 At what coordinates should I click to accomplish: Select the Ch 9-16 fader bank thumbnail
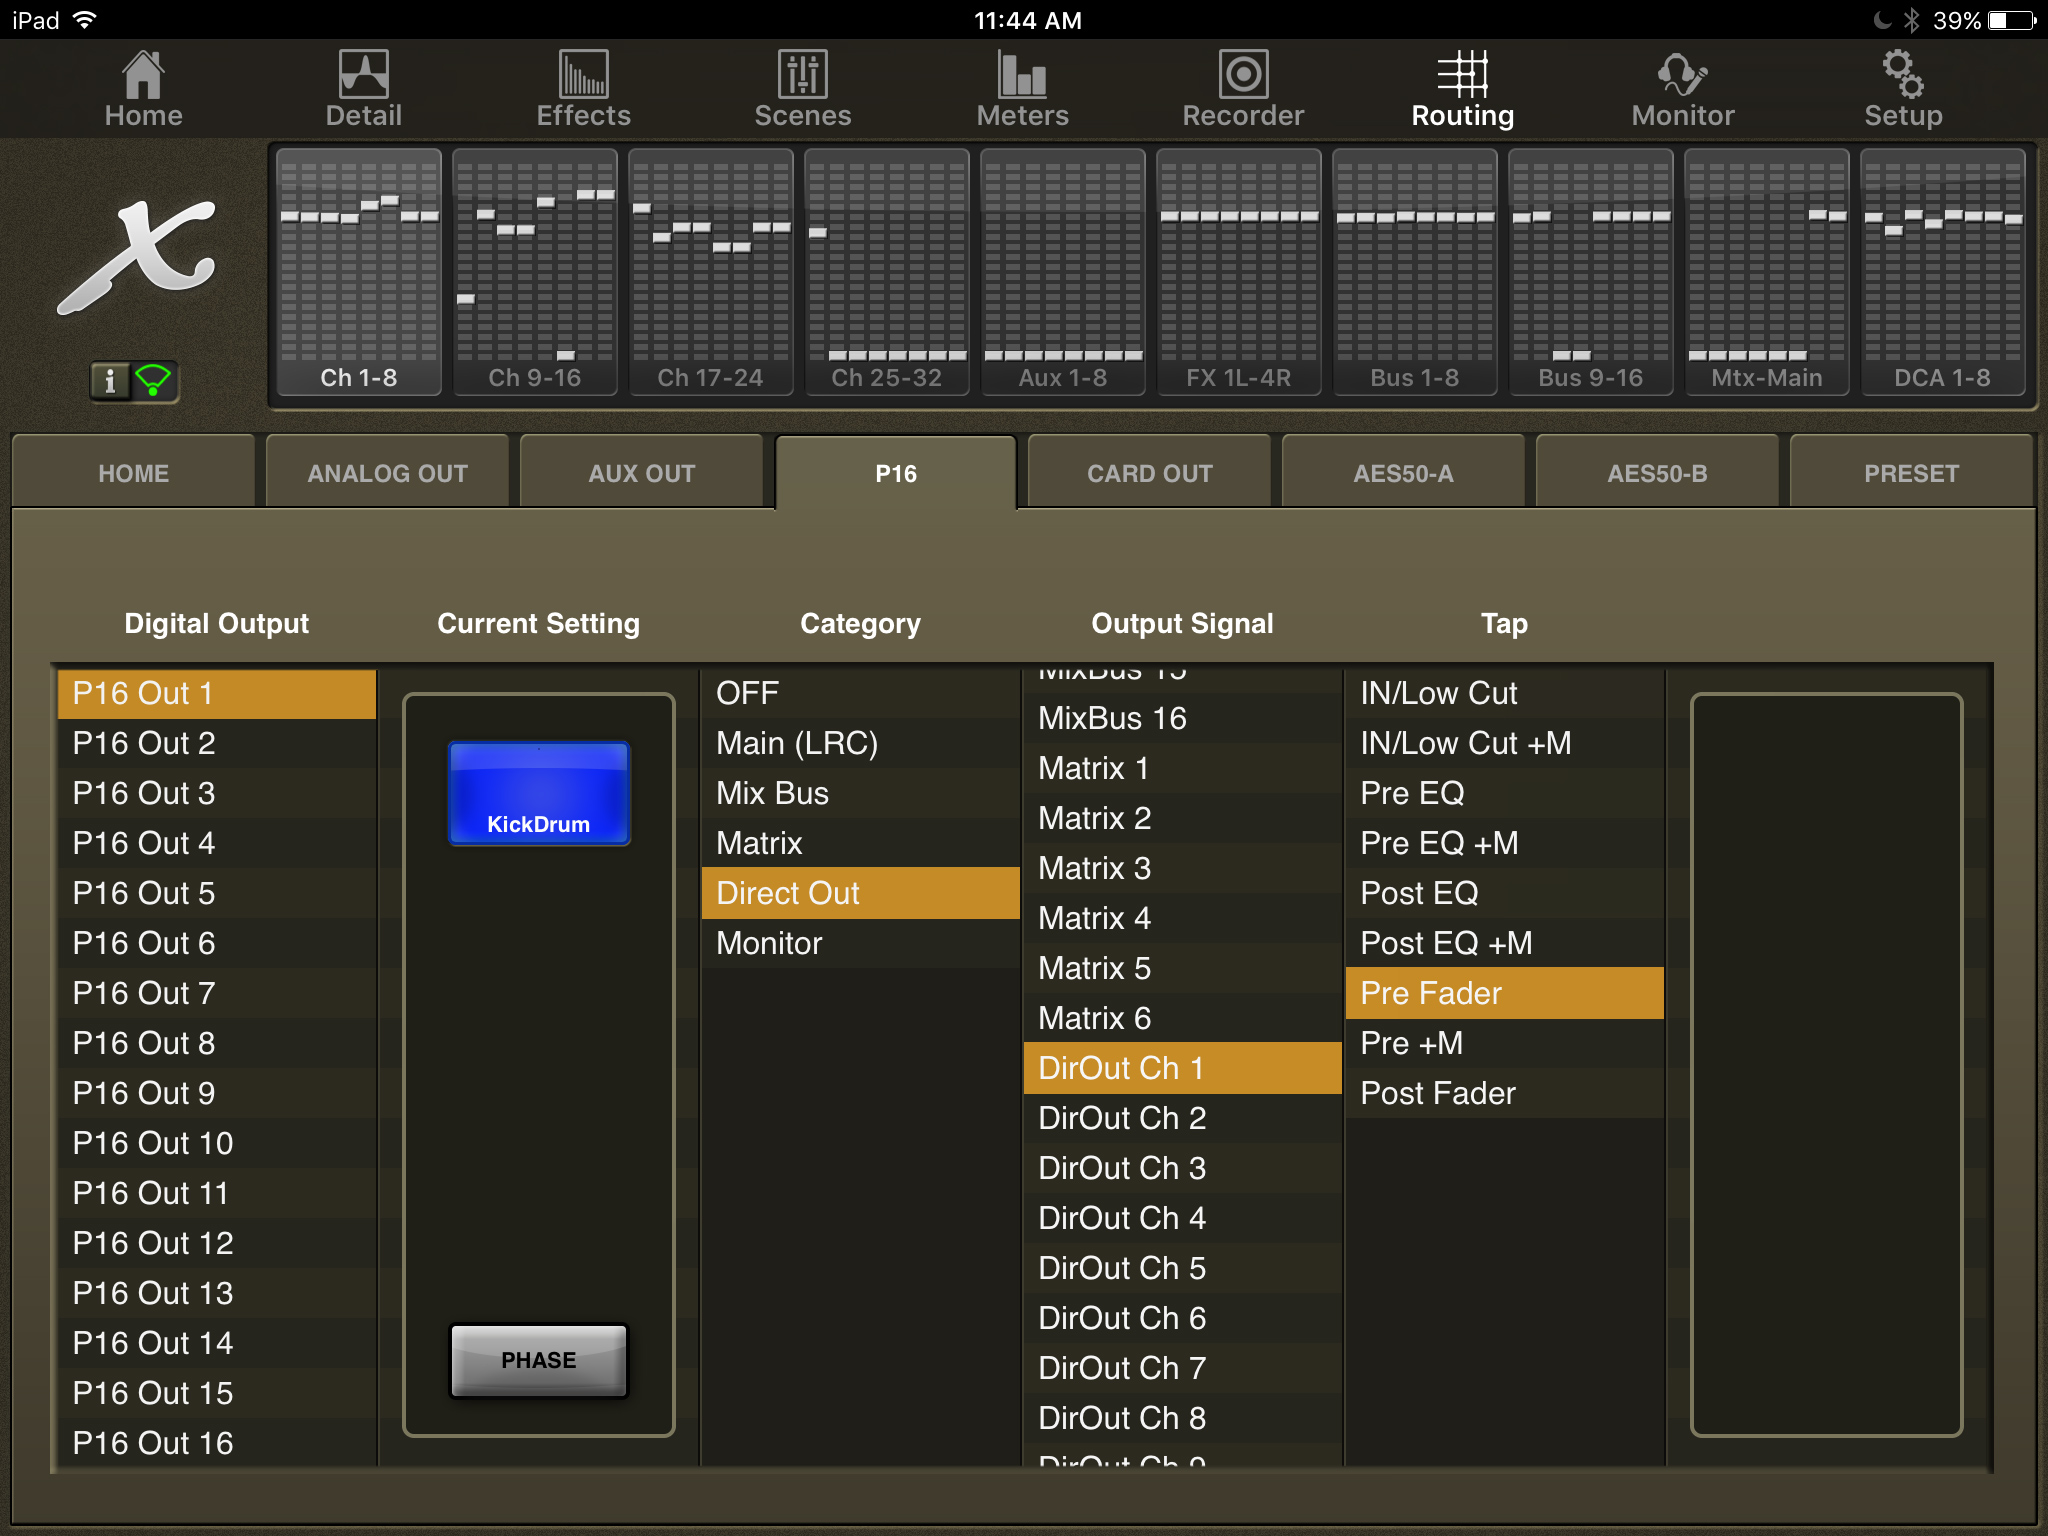(534, 272)
